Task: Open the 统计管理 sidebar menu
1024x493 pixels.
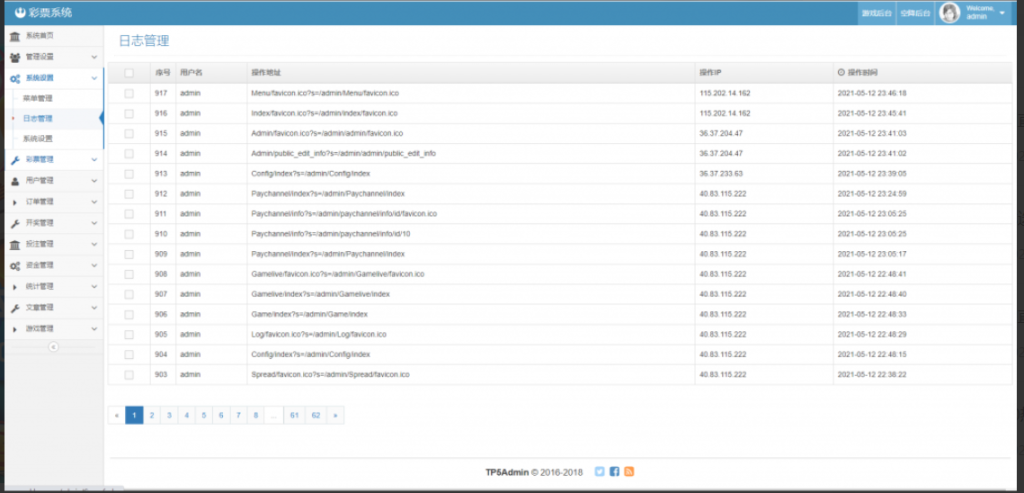Action: (39, 287)
